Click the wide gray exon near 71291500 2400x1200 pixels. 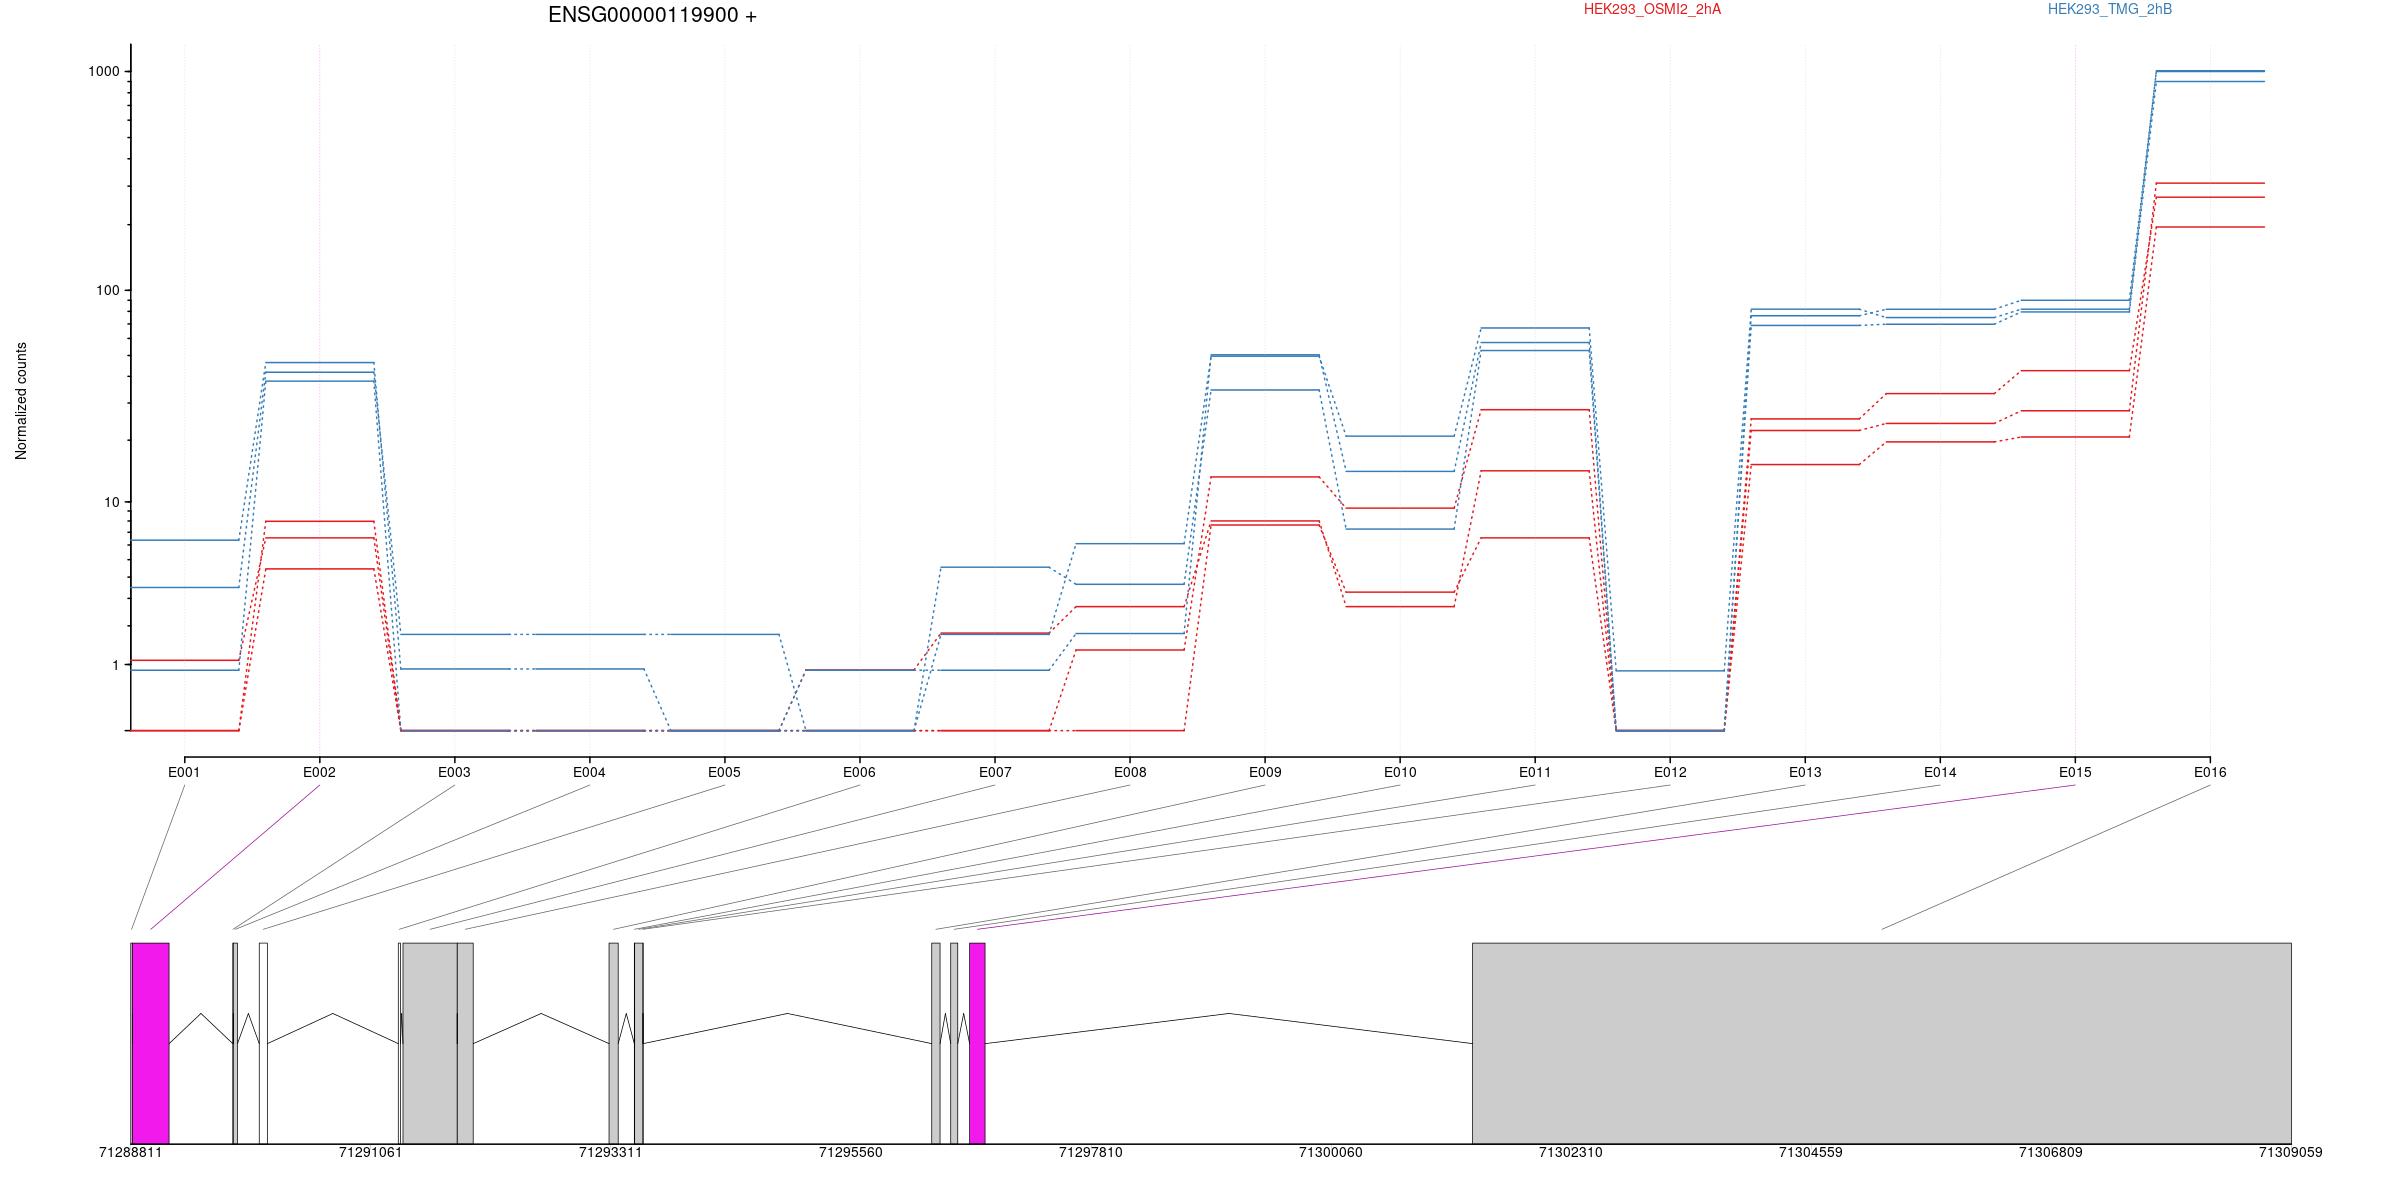[430, 1043]
